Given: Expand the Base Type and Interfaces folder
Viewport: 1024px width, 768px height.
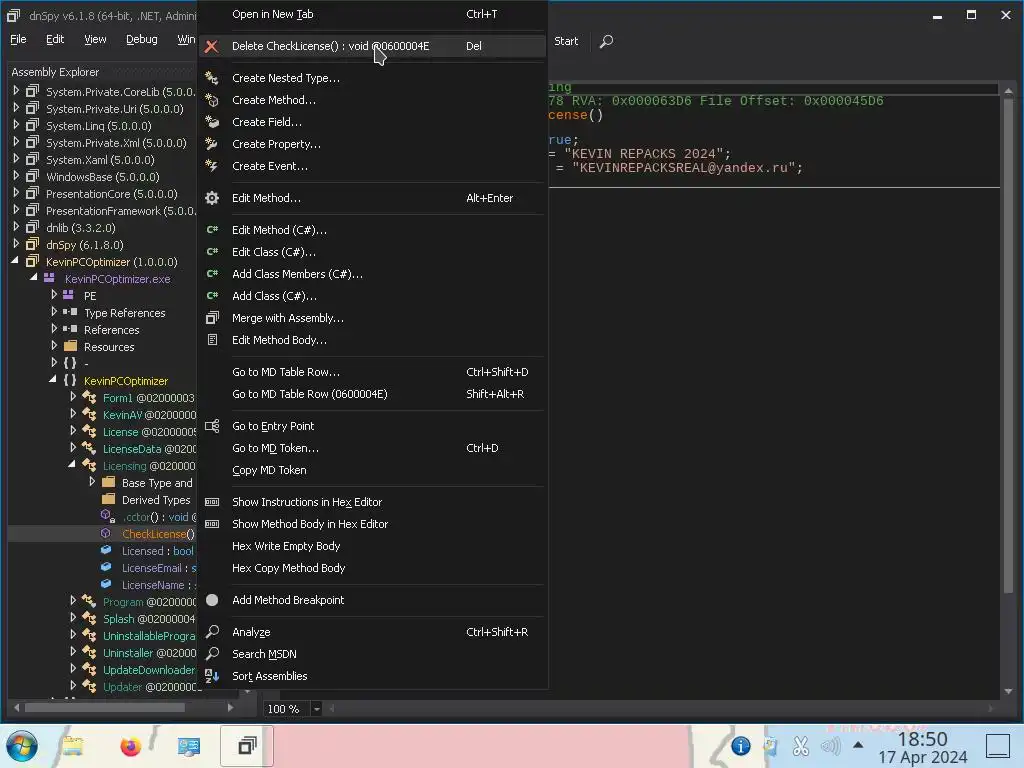Looking at the screenshot, I should [x=92, y=481].
